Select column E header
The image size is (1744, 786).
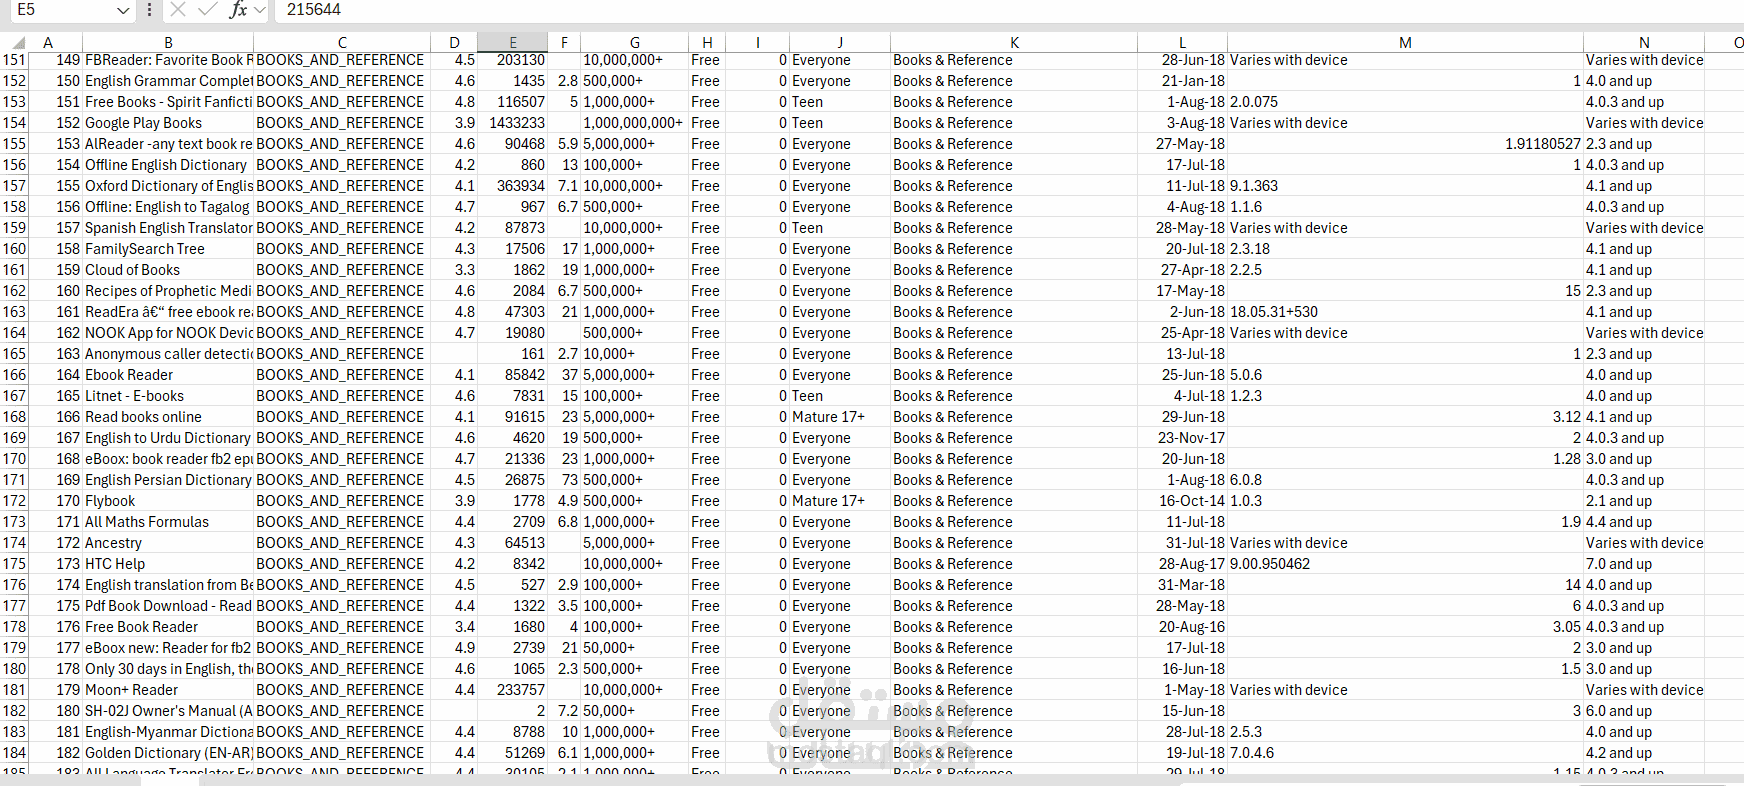point(513,43)
